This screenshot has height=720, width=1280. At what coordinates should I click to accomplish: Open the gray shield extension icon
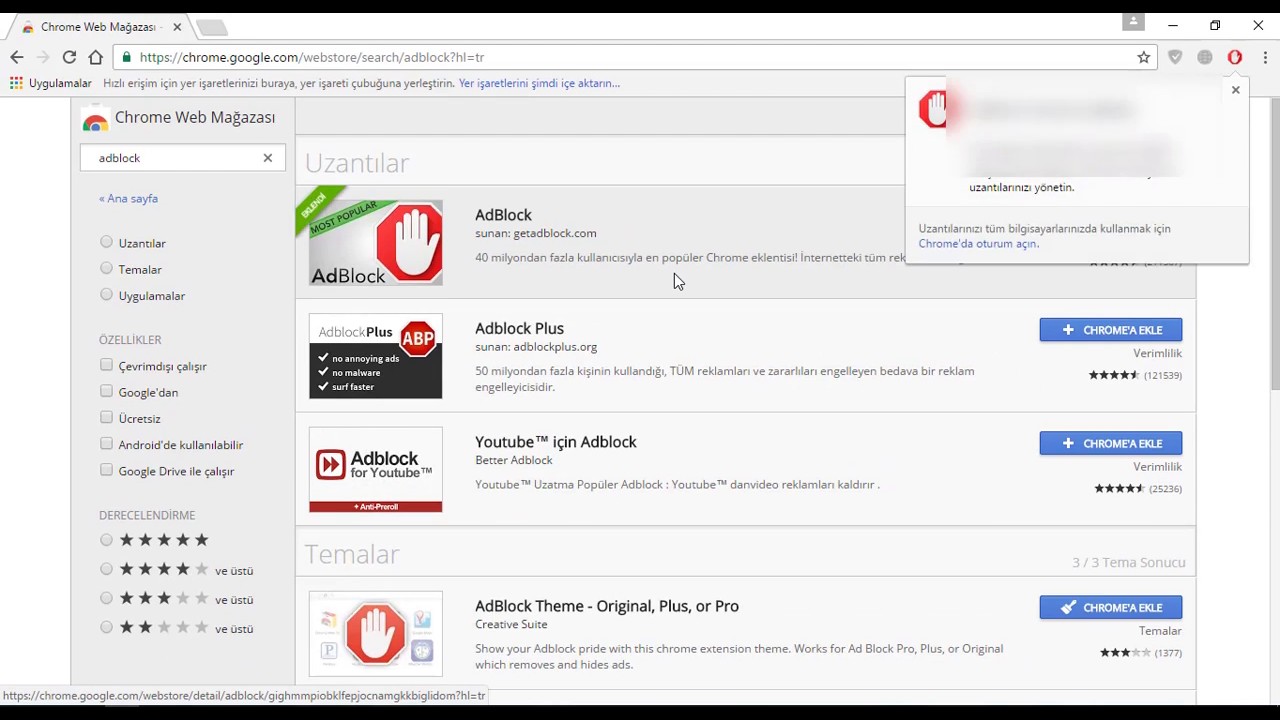click(x=1175, y=57)
